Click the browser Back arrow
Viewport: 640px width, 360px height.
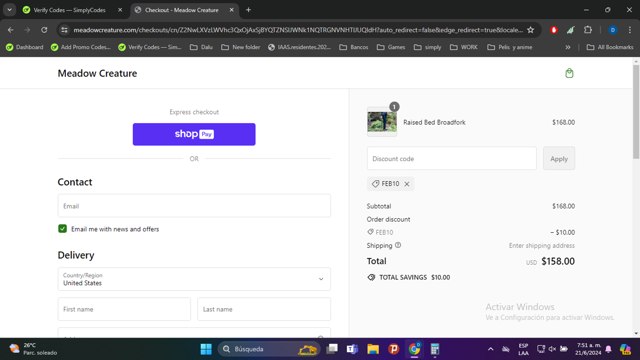click(x=11, y=30)
